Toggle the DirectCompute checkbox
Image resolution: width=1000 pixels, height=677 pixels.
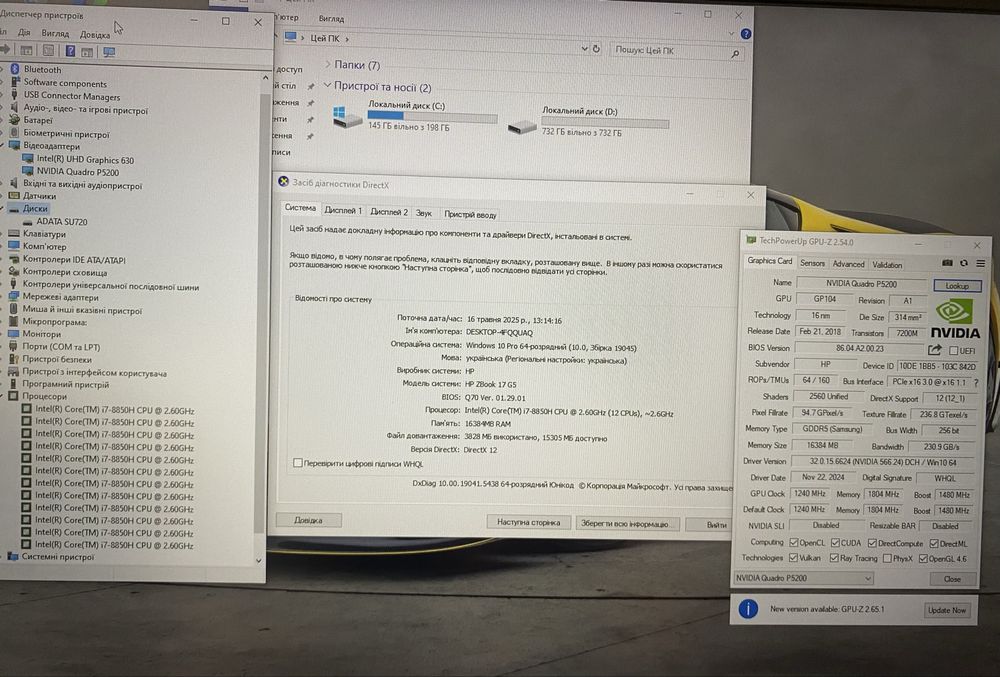pyautogui.click(x=872, y=543)
